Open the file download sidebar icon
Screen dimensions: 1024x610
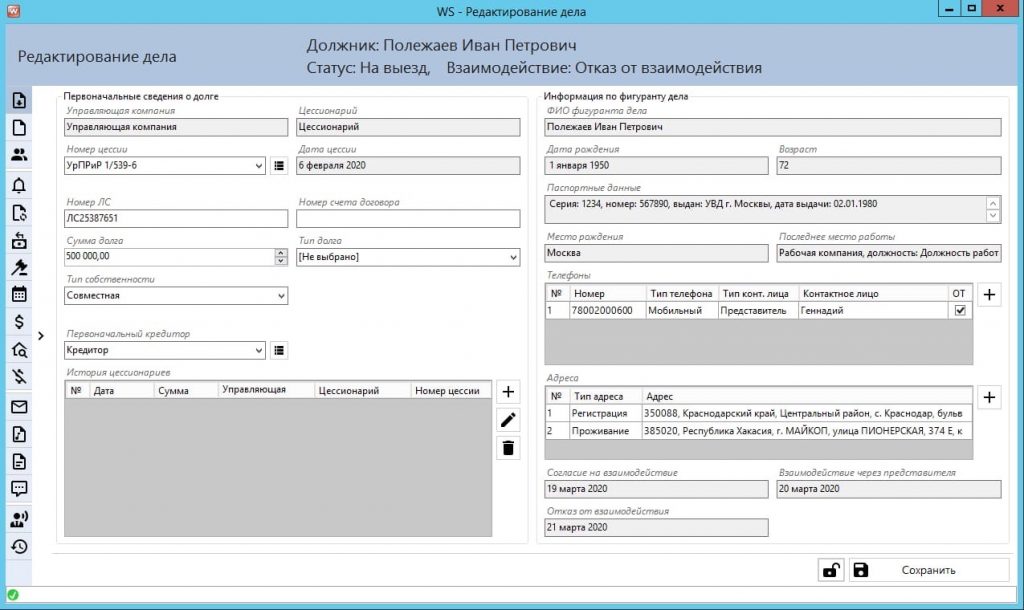click(19, 101)
